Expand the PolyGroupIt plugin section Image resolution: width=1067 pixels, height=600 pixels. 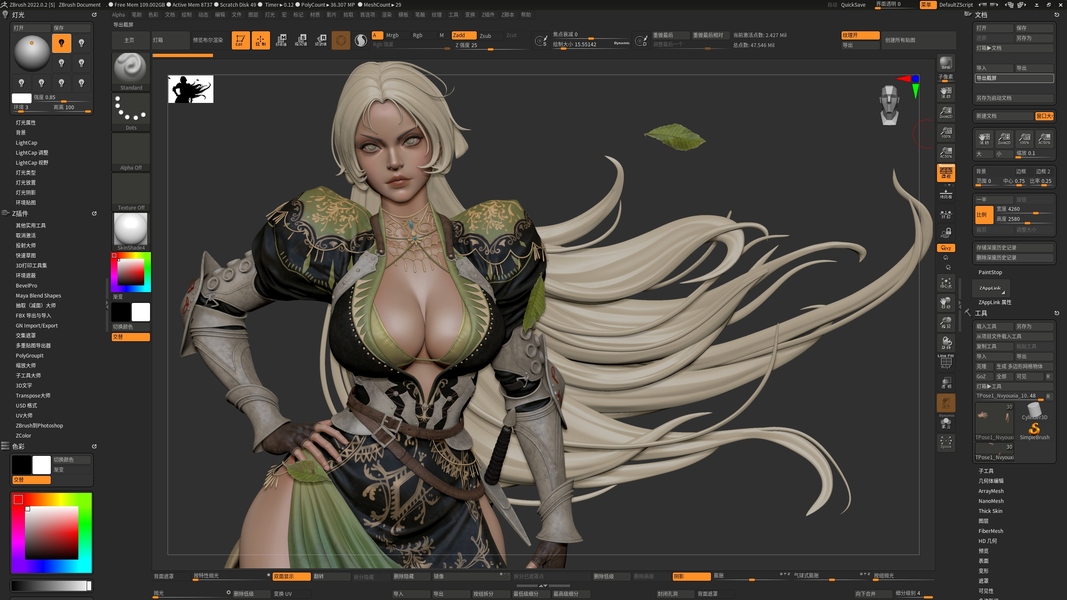click(x=29, y=356)
